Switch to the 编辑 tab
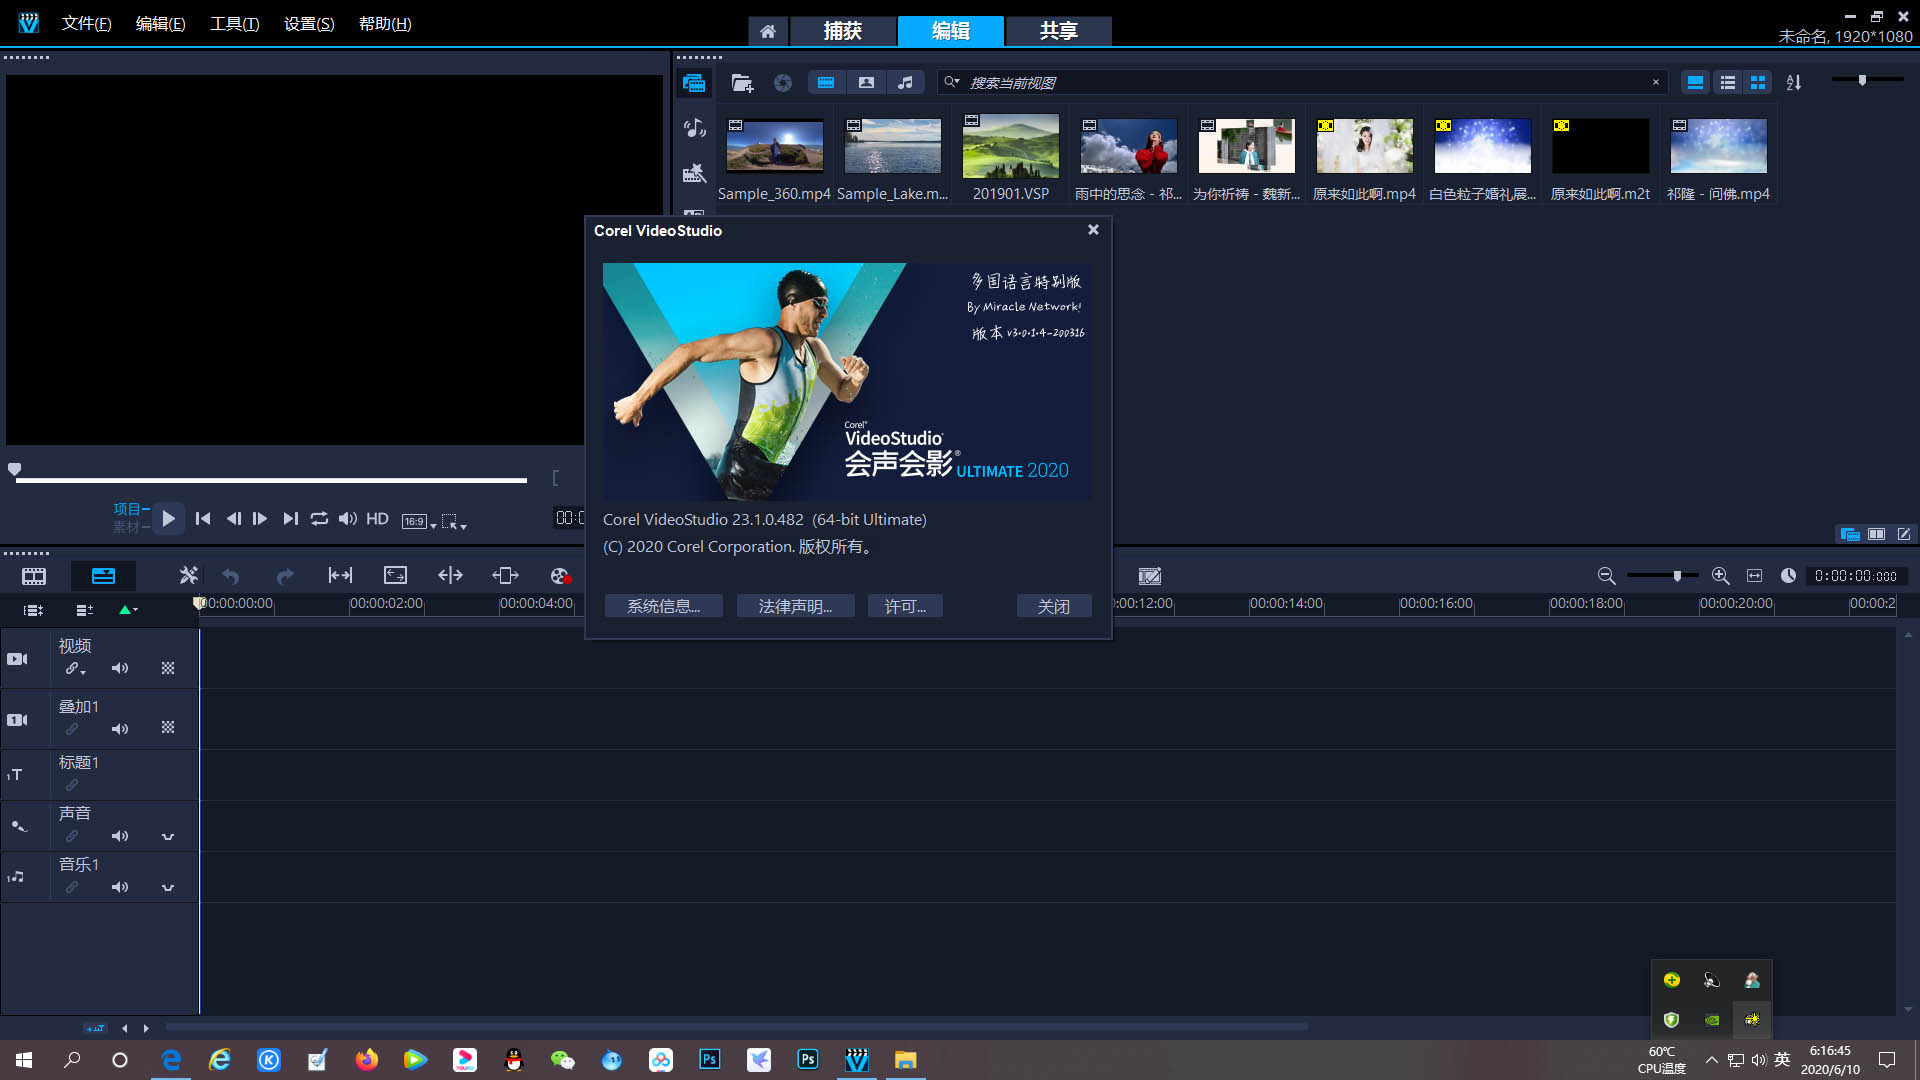 (951, 31)
